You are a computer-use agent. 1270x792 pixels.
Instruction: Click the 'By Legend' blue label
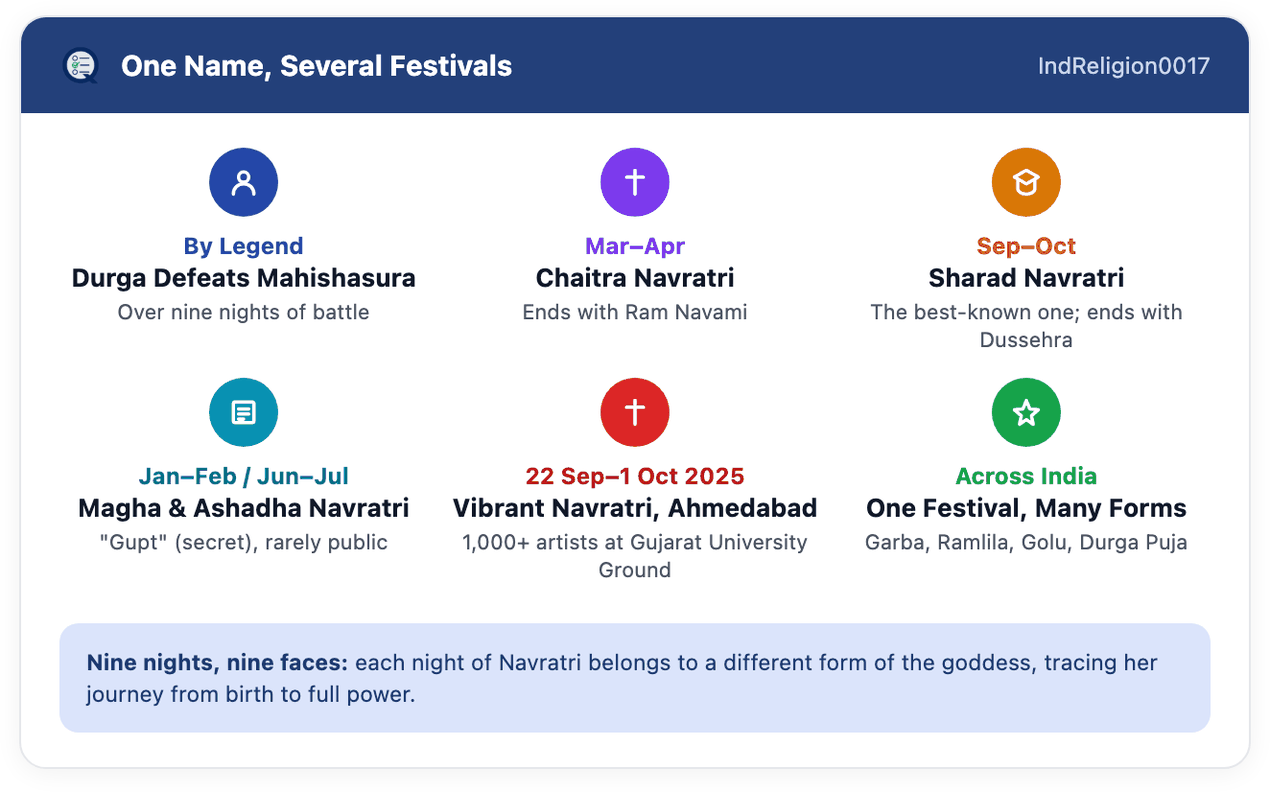243,246
